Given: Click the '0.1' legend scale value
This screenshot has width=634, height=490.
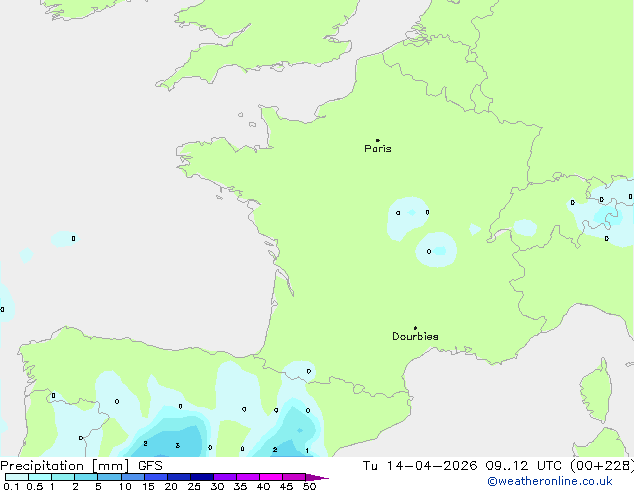Looking at the screenshot, I should (x=11, y=486).
